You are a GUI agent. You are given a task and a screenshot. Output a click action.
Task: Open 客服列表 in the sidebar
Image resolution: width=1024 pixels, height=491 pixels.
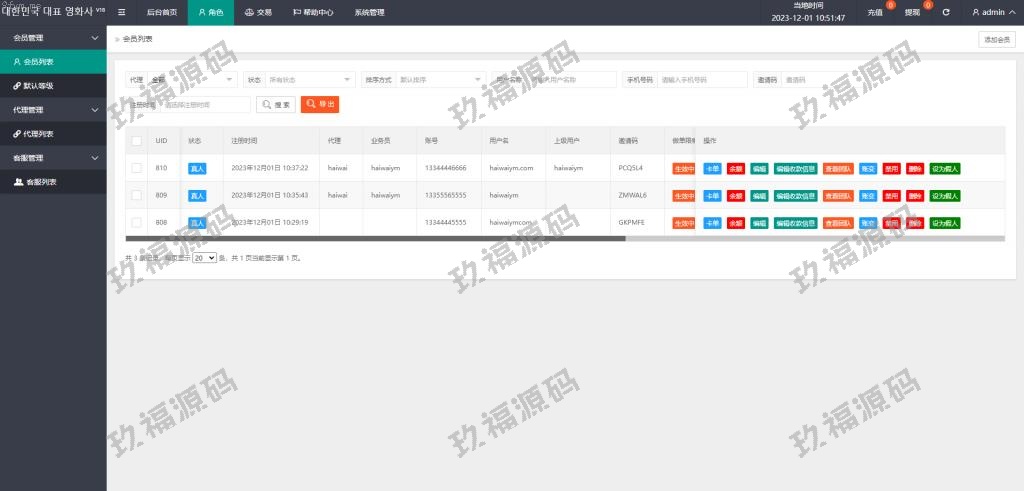point(39,182)
